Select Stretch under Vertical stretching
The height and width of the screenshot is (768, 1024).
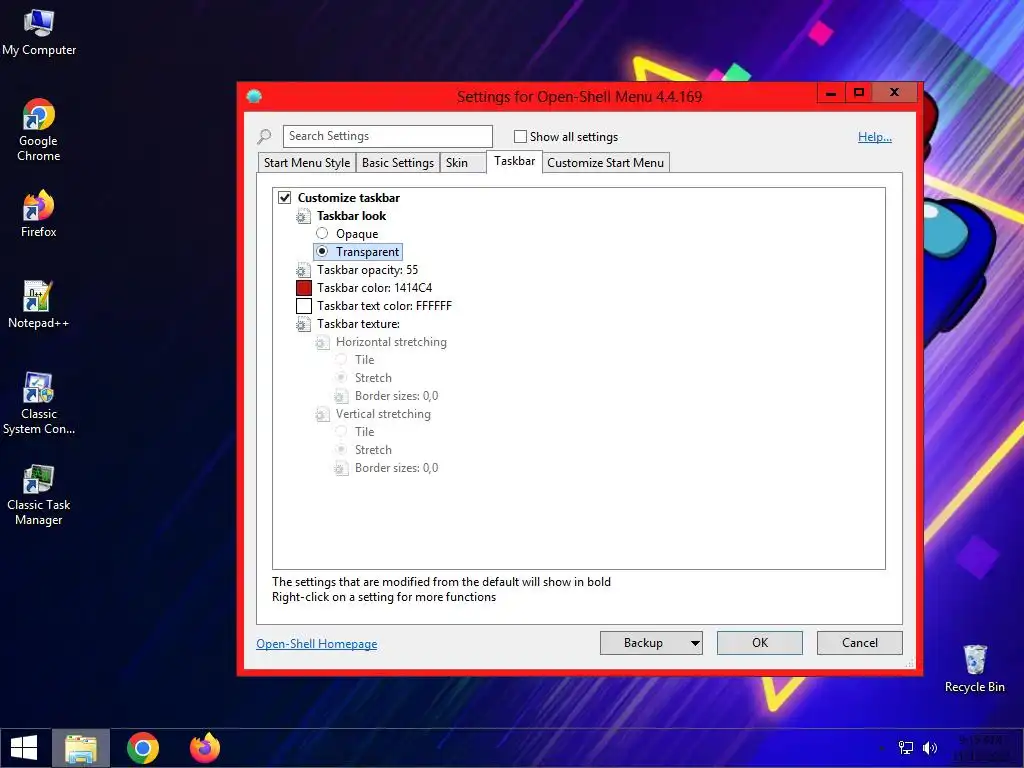coord(341,449)
